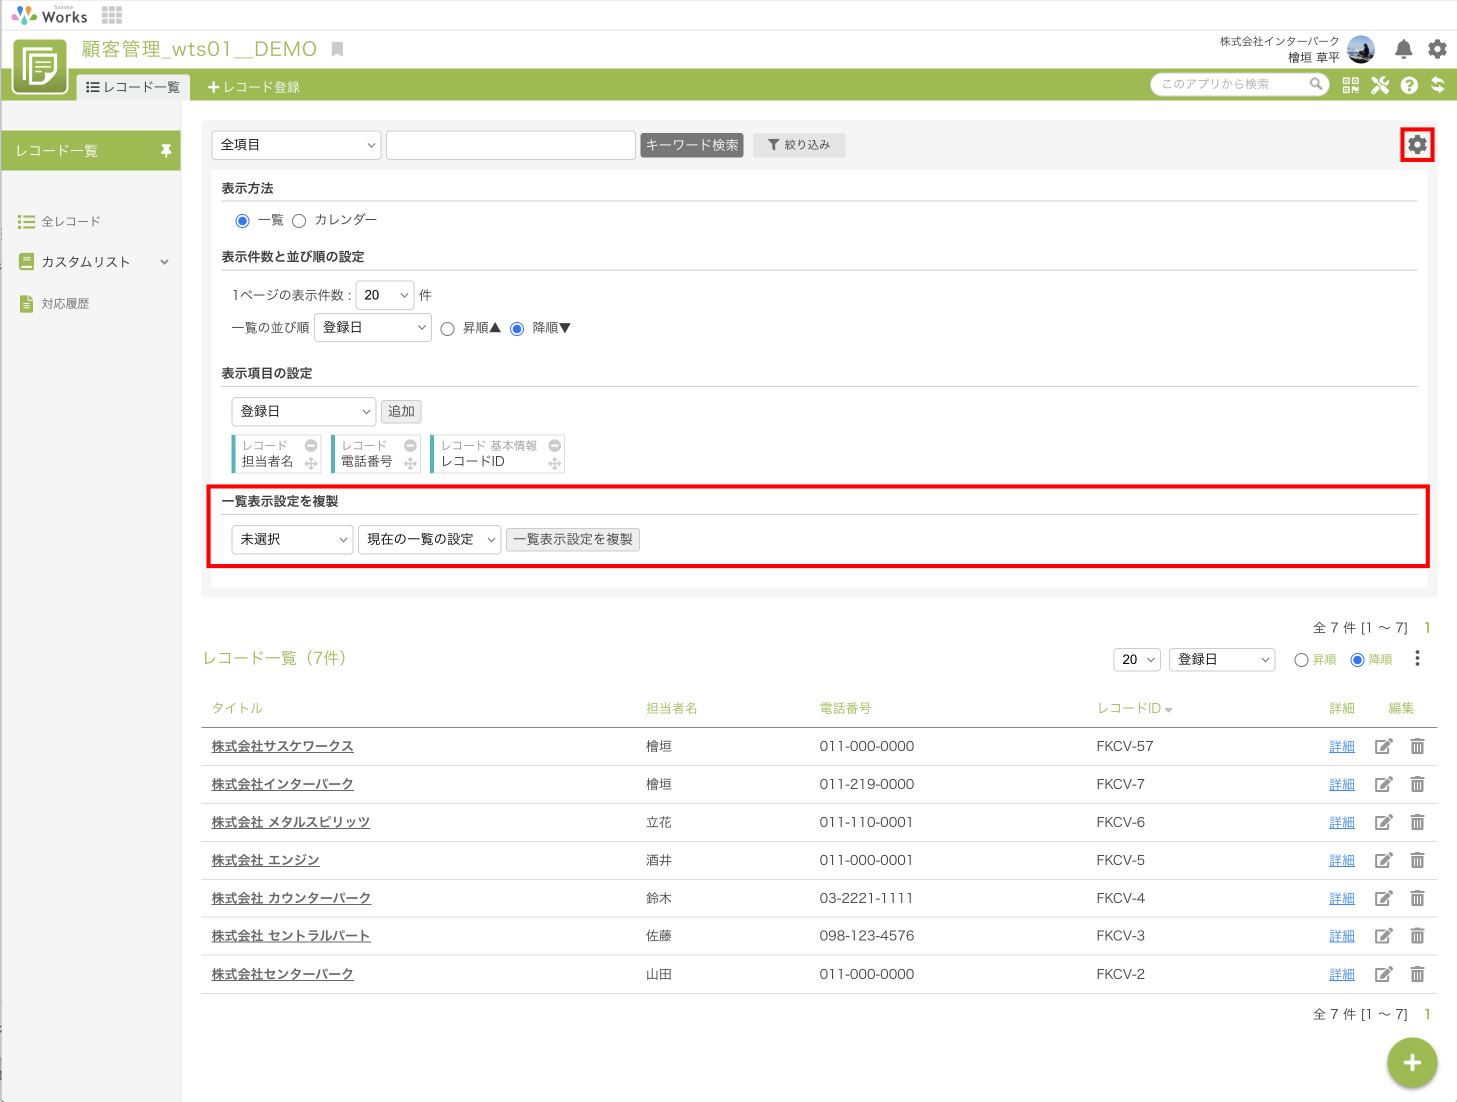1457x1102 pixels.
Task: Go to page 1 in top pagination
Action: [1427, 627]
